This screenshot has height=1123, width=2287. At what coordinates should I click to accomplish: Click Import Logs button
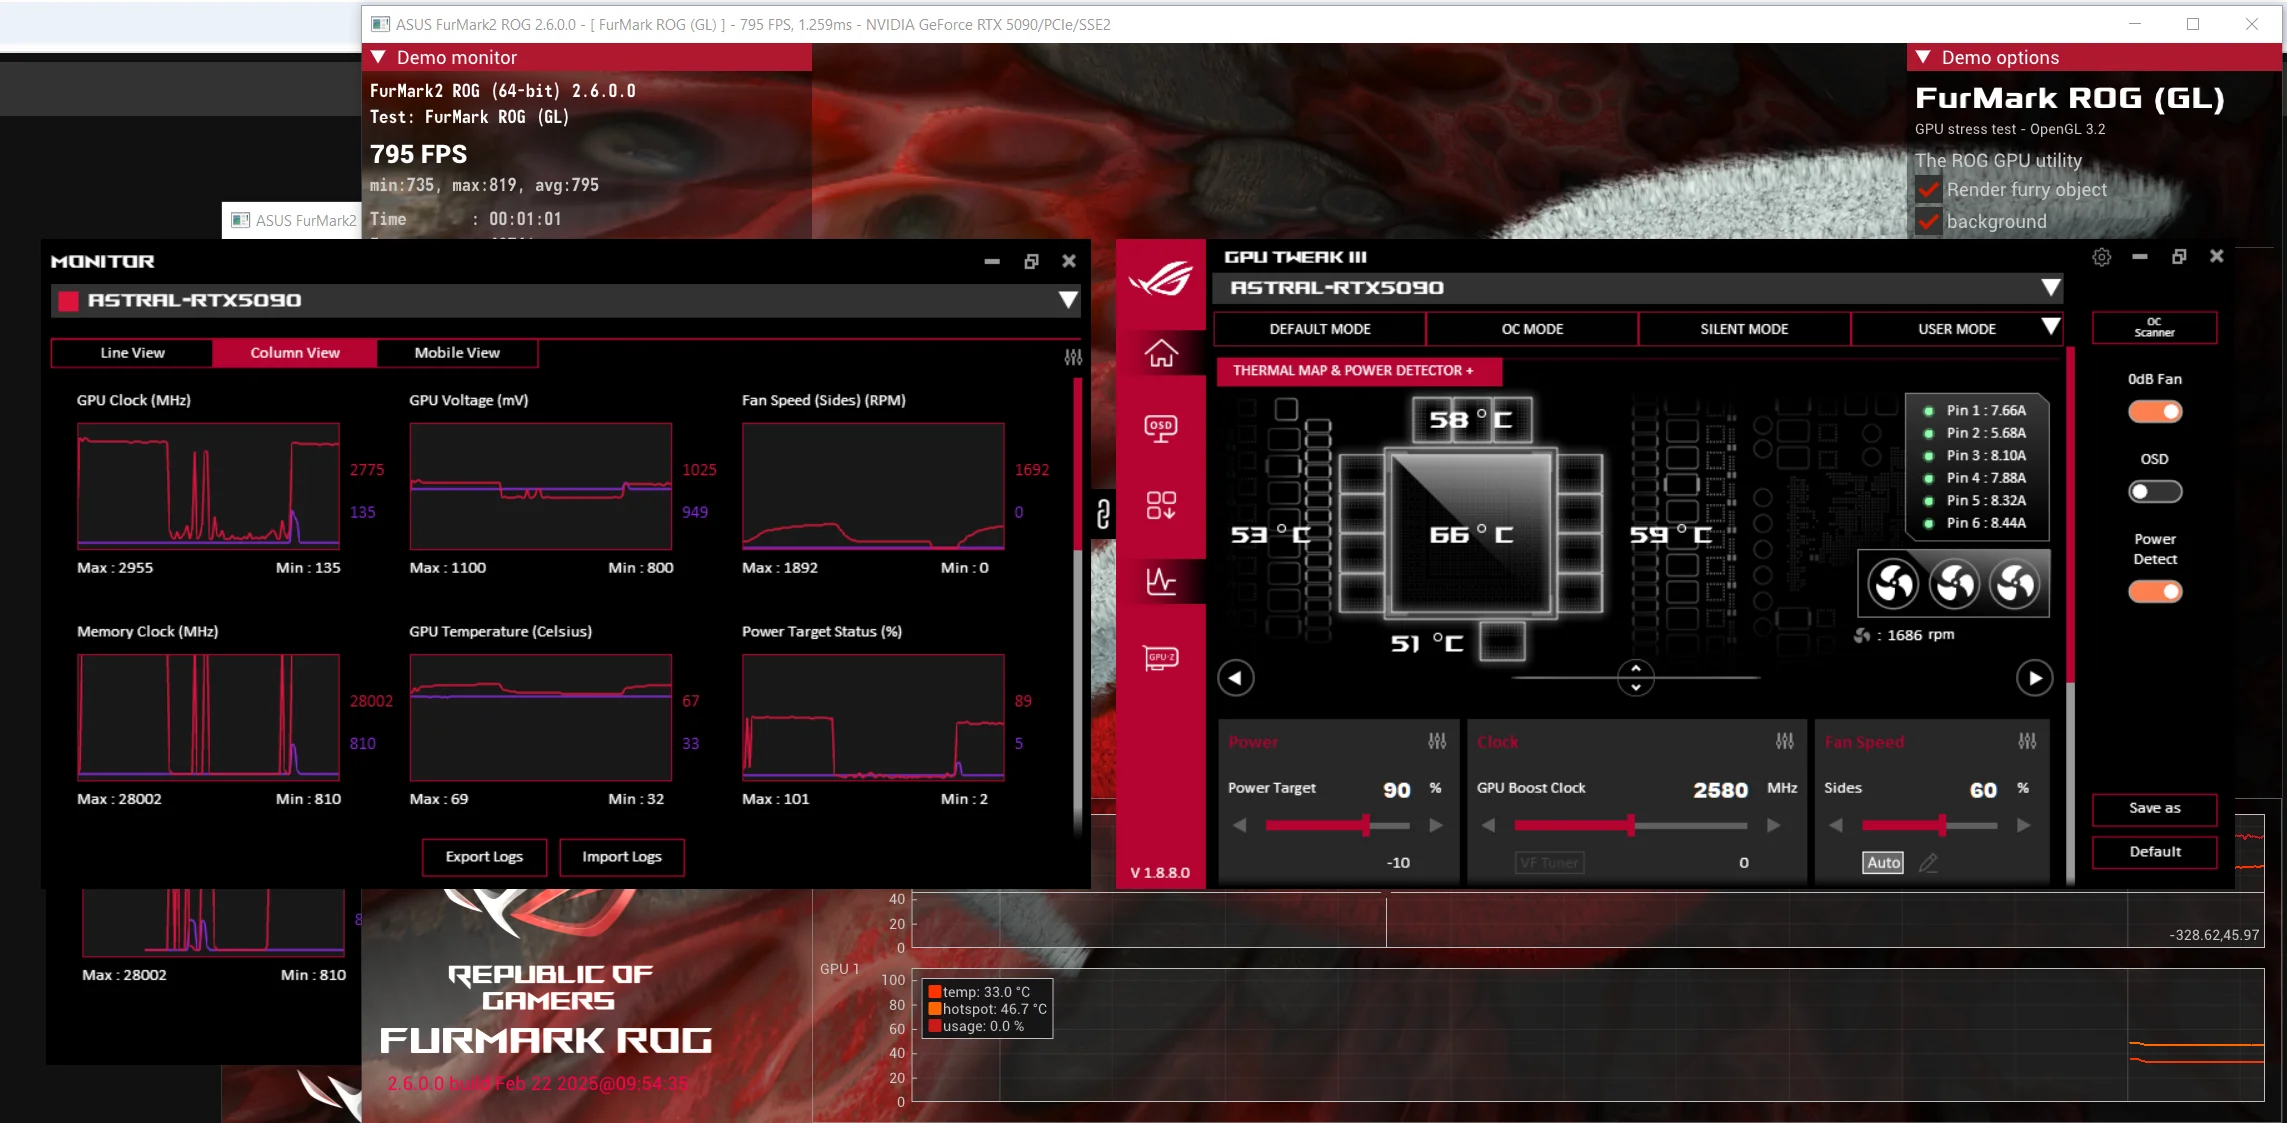click(x=622, y=857)
